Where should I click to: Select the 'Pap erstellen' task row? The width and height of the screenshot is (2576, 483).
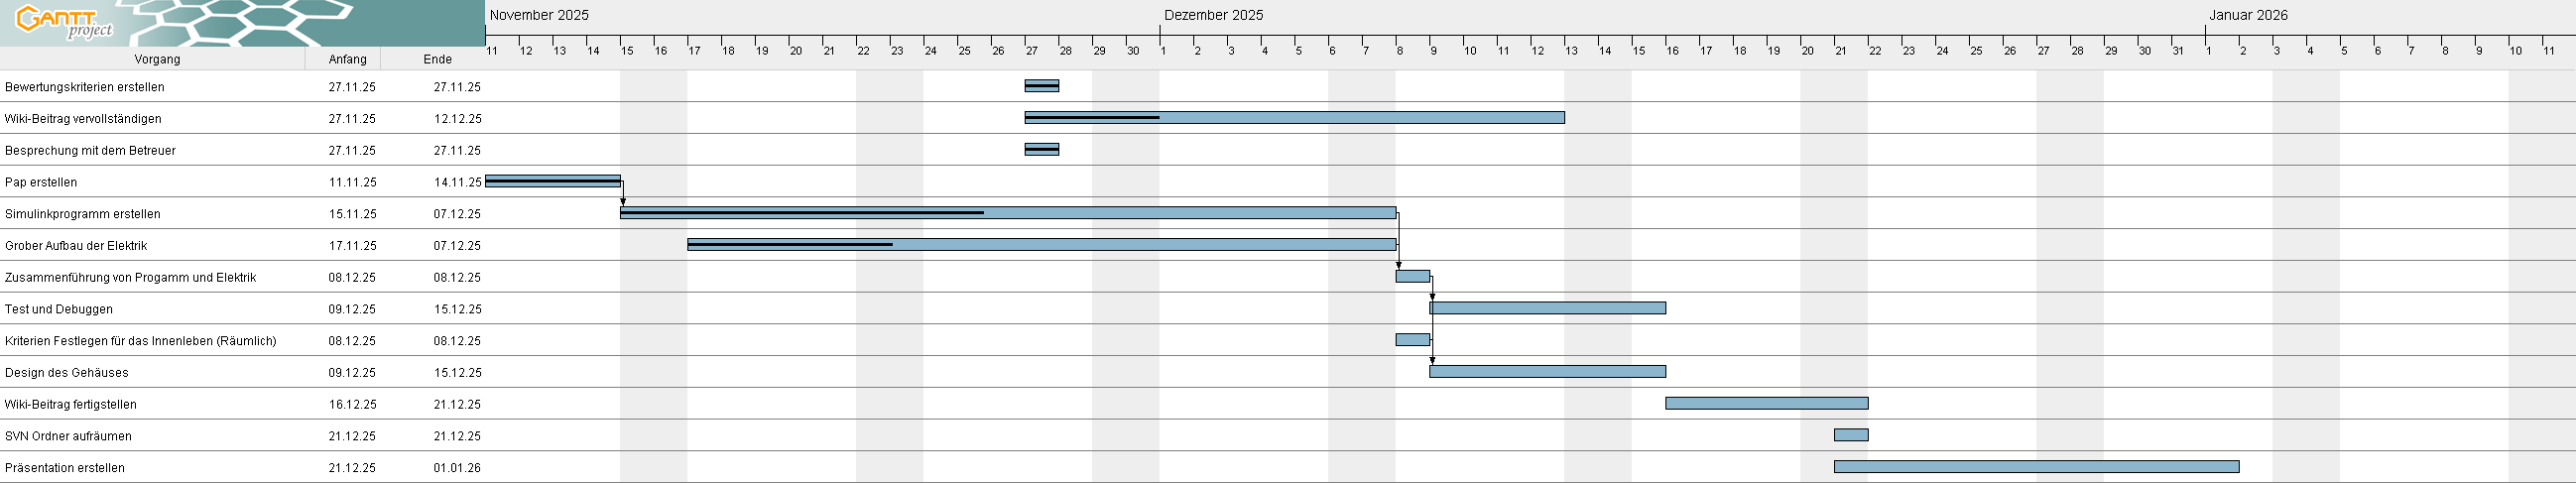click(x=41, y=182)
